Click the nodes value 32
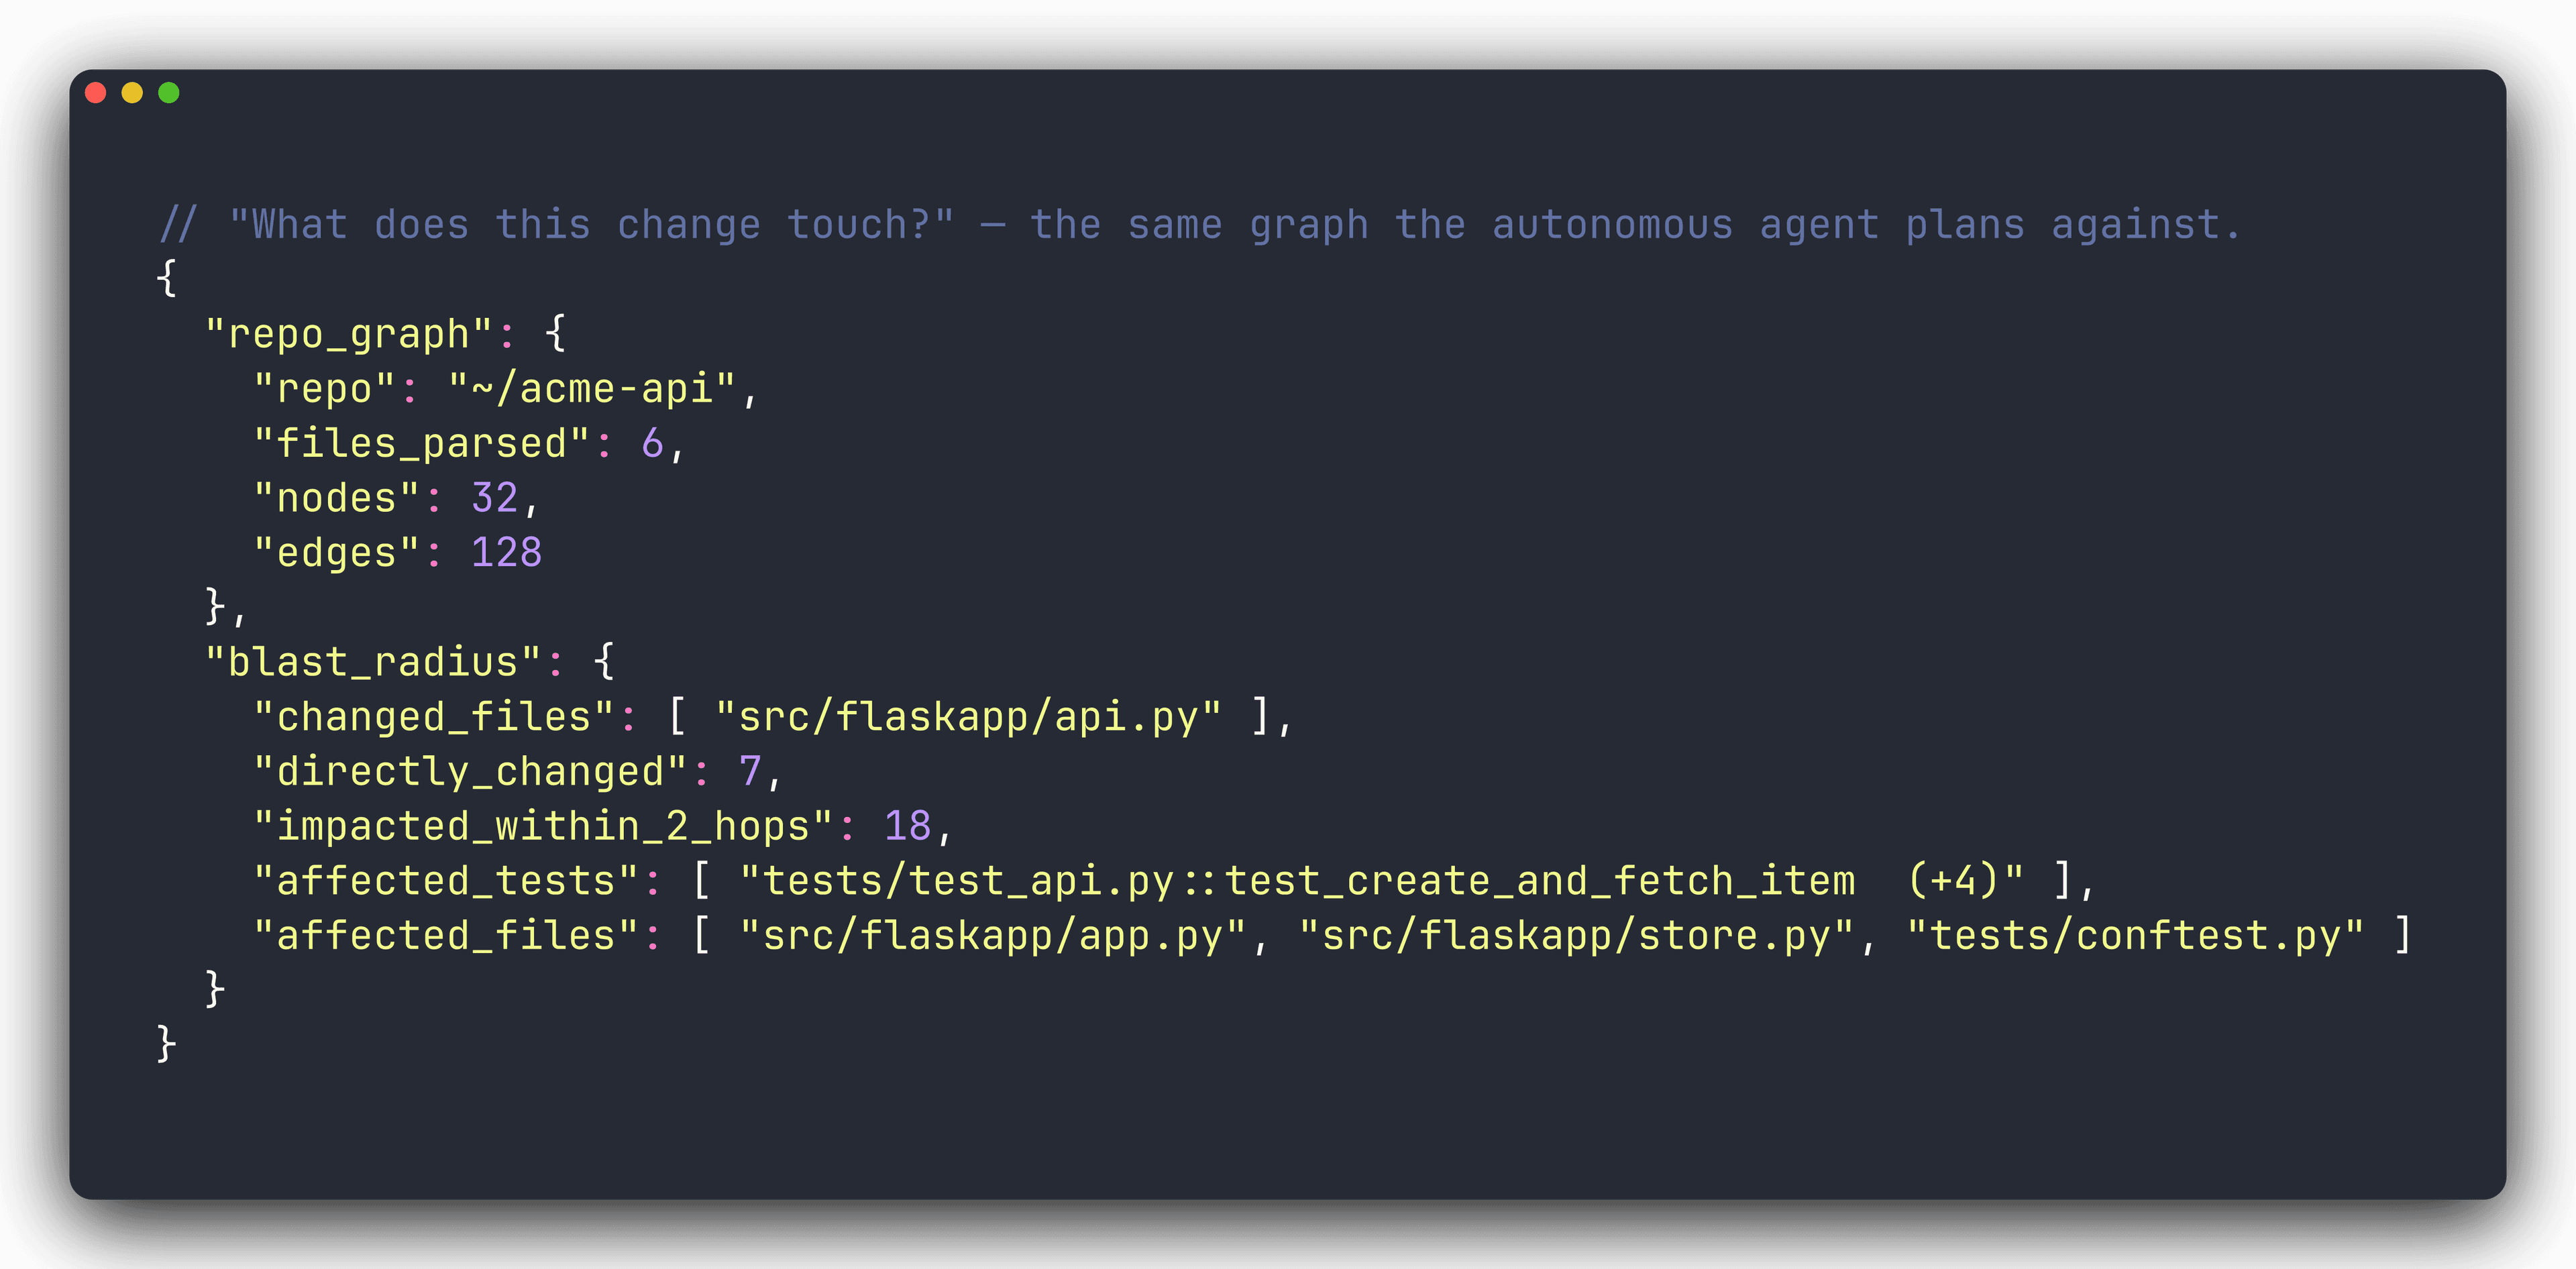This screenshot has height=1269, width=2576. 495,498
